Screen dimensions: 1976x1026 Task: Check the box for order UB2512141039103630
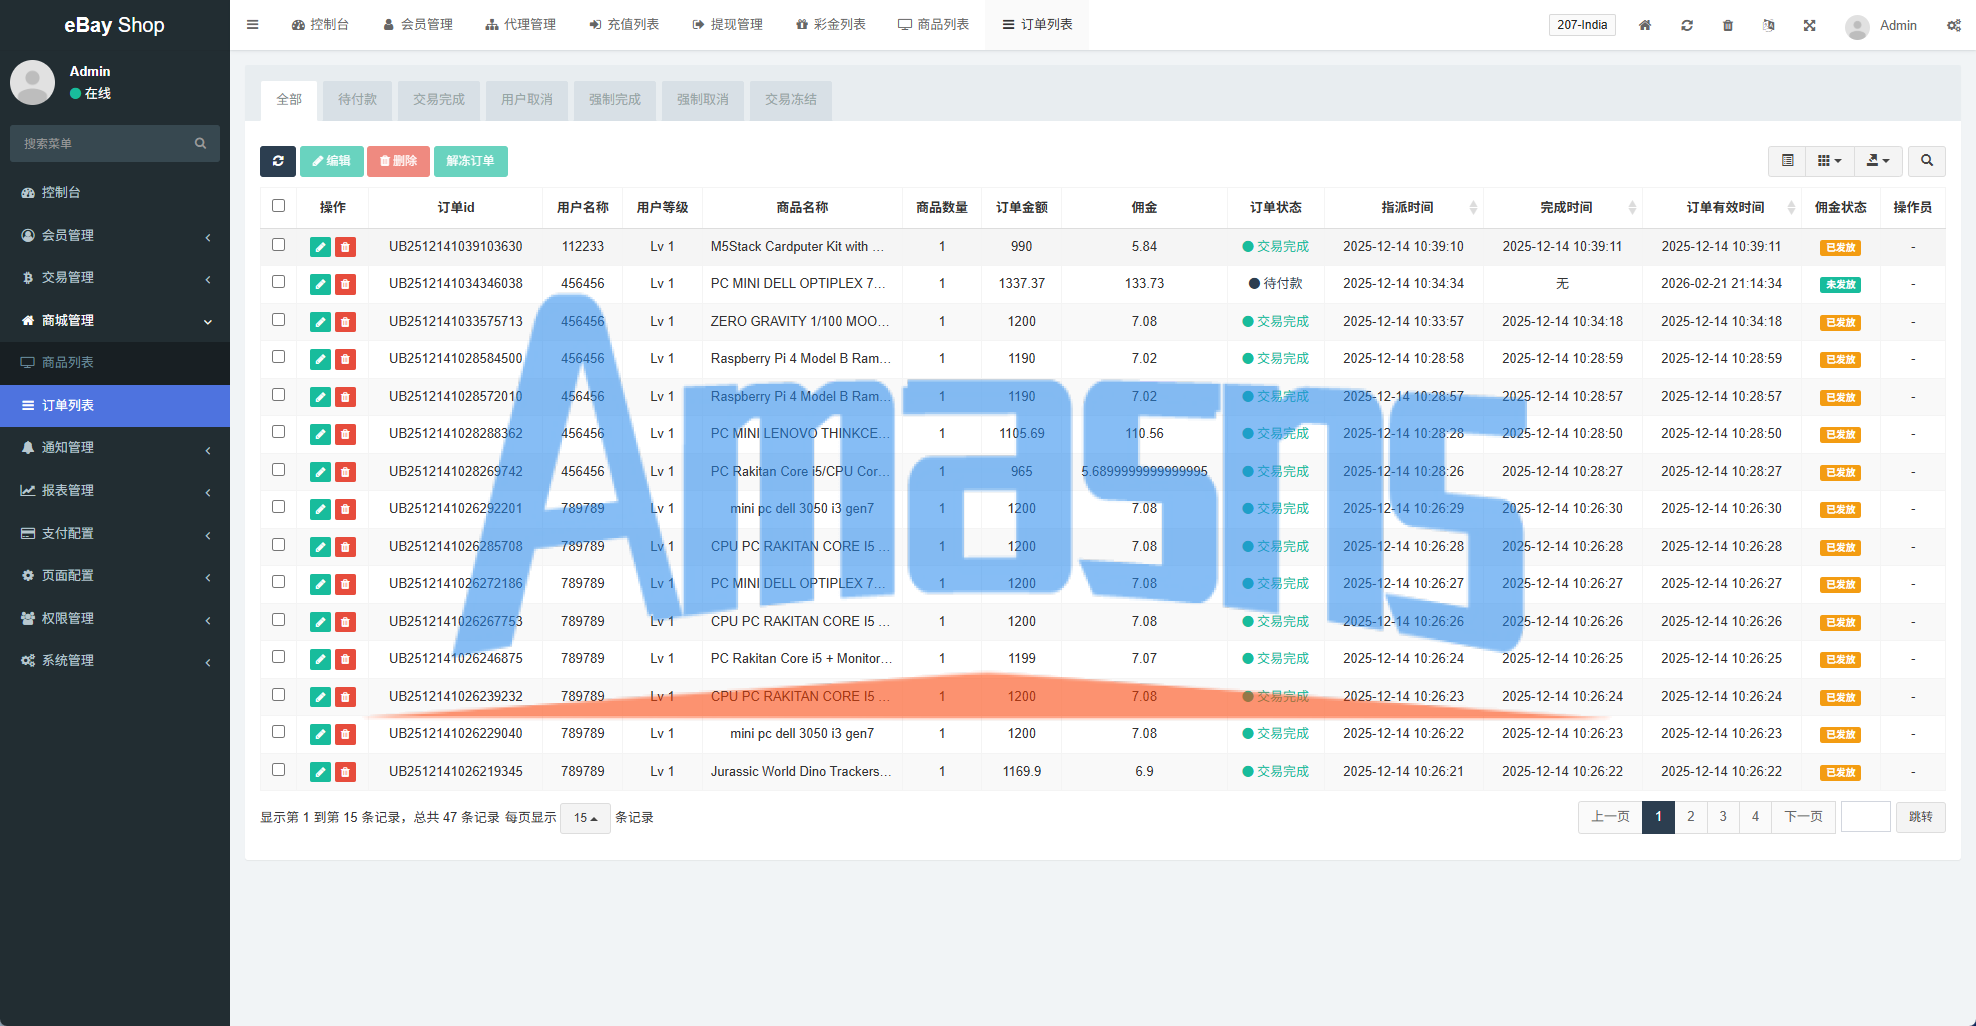coord(279,245)
